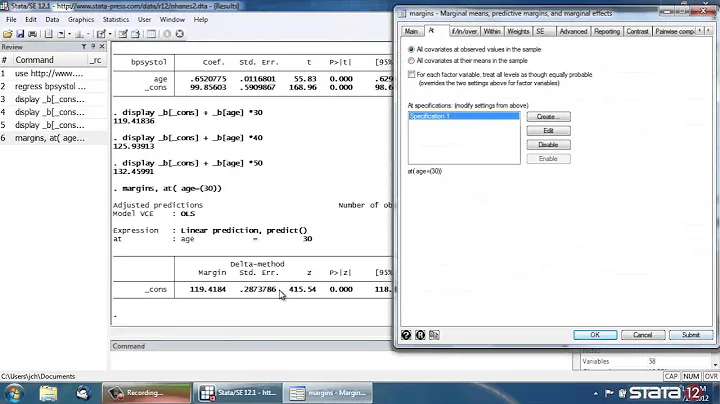720x404 pixels.
Task: Click Submit in margins dialog
Action: pyautogui.click(x=691, y=335)
